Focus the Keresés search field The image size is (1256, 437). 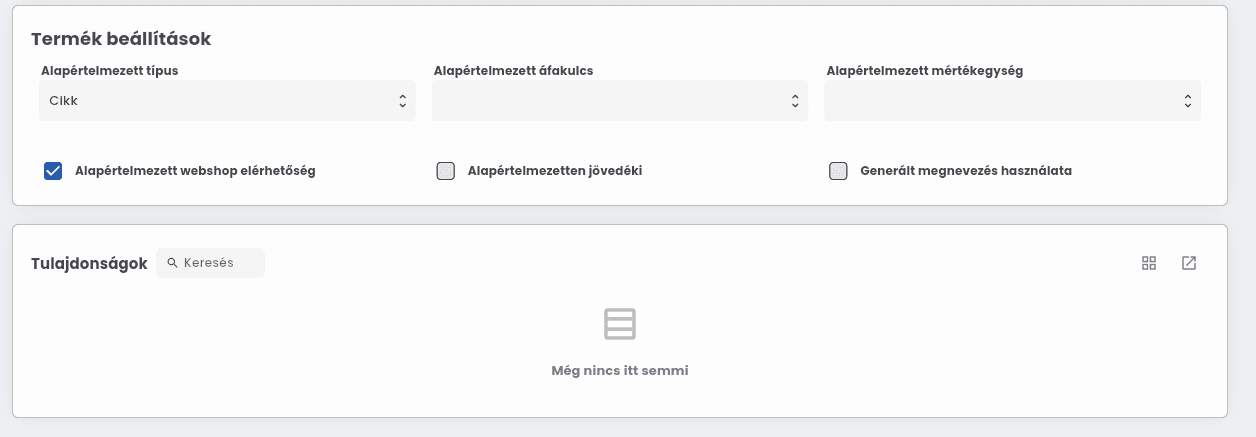211,263
